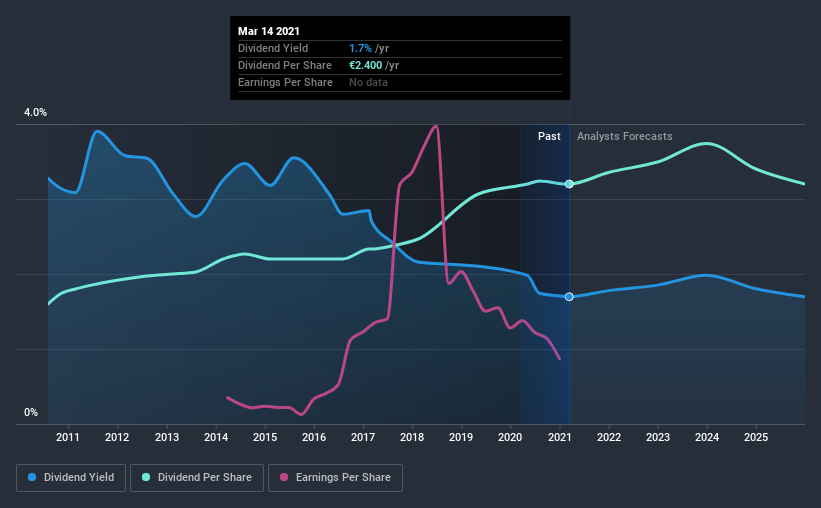Viewport: 821px width, 508px height.
Task: Toggle the Dividend Yield legend button
Action: coord(71,478)
